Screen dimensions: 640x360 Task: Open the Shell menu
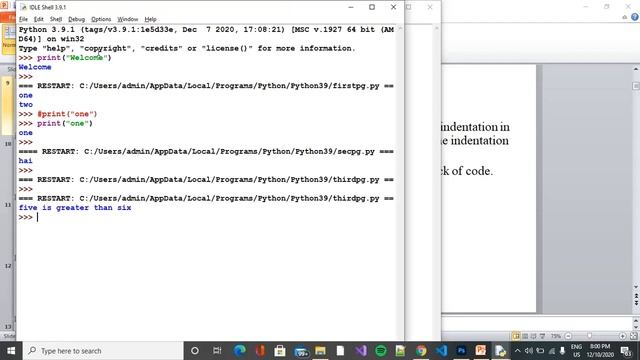pyautogui.click(x=56, y=19)
